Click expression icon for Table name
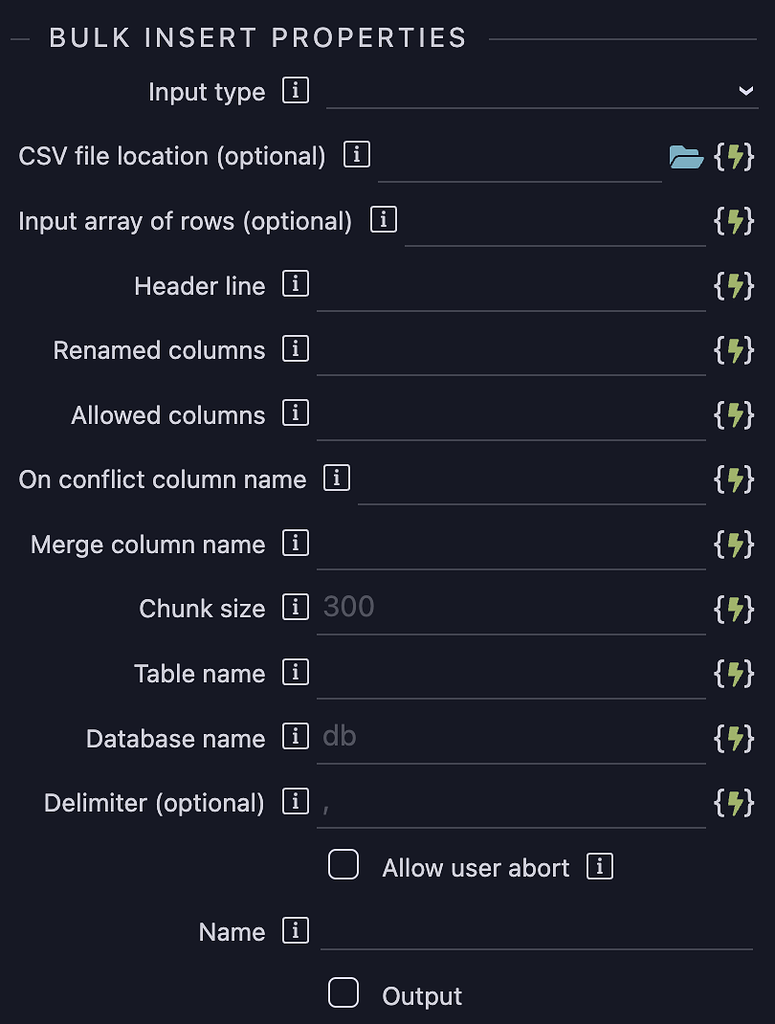This screenshot has width=775, height=1024. [x=734, y=674]
